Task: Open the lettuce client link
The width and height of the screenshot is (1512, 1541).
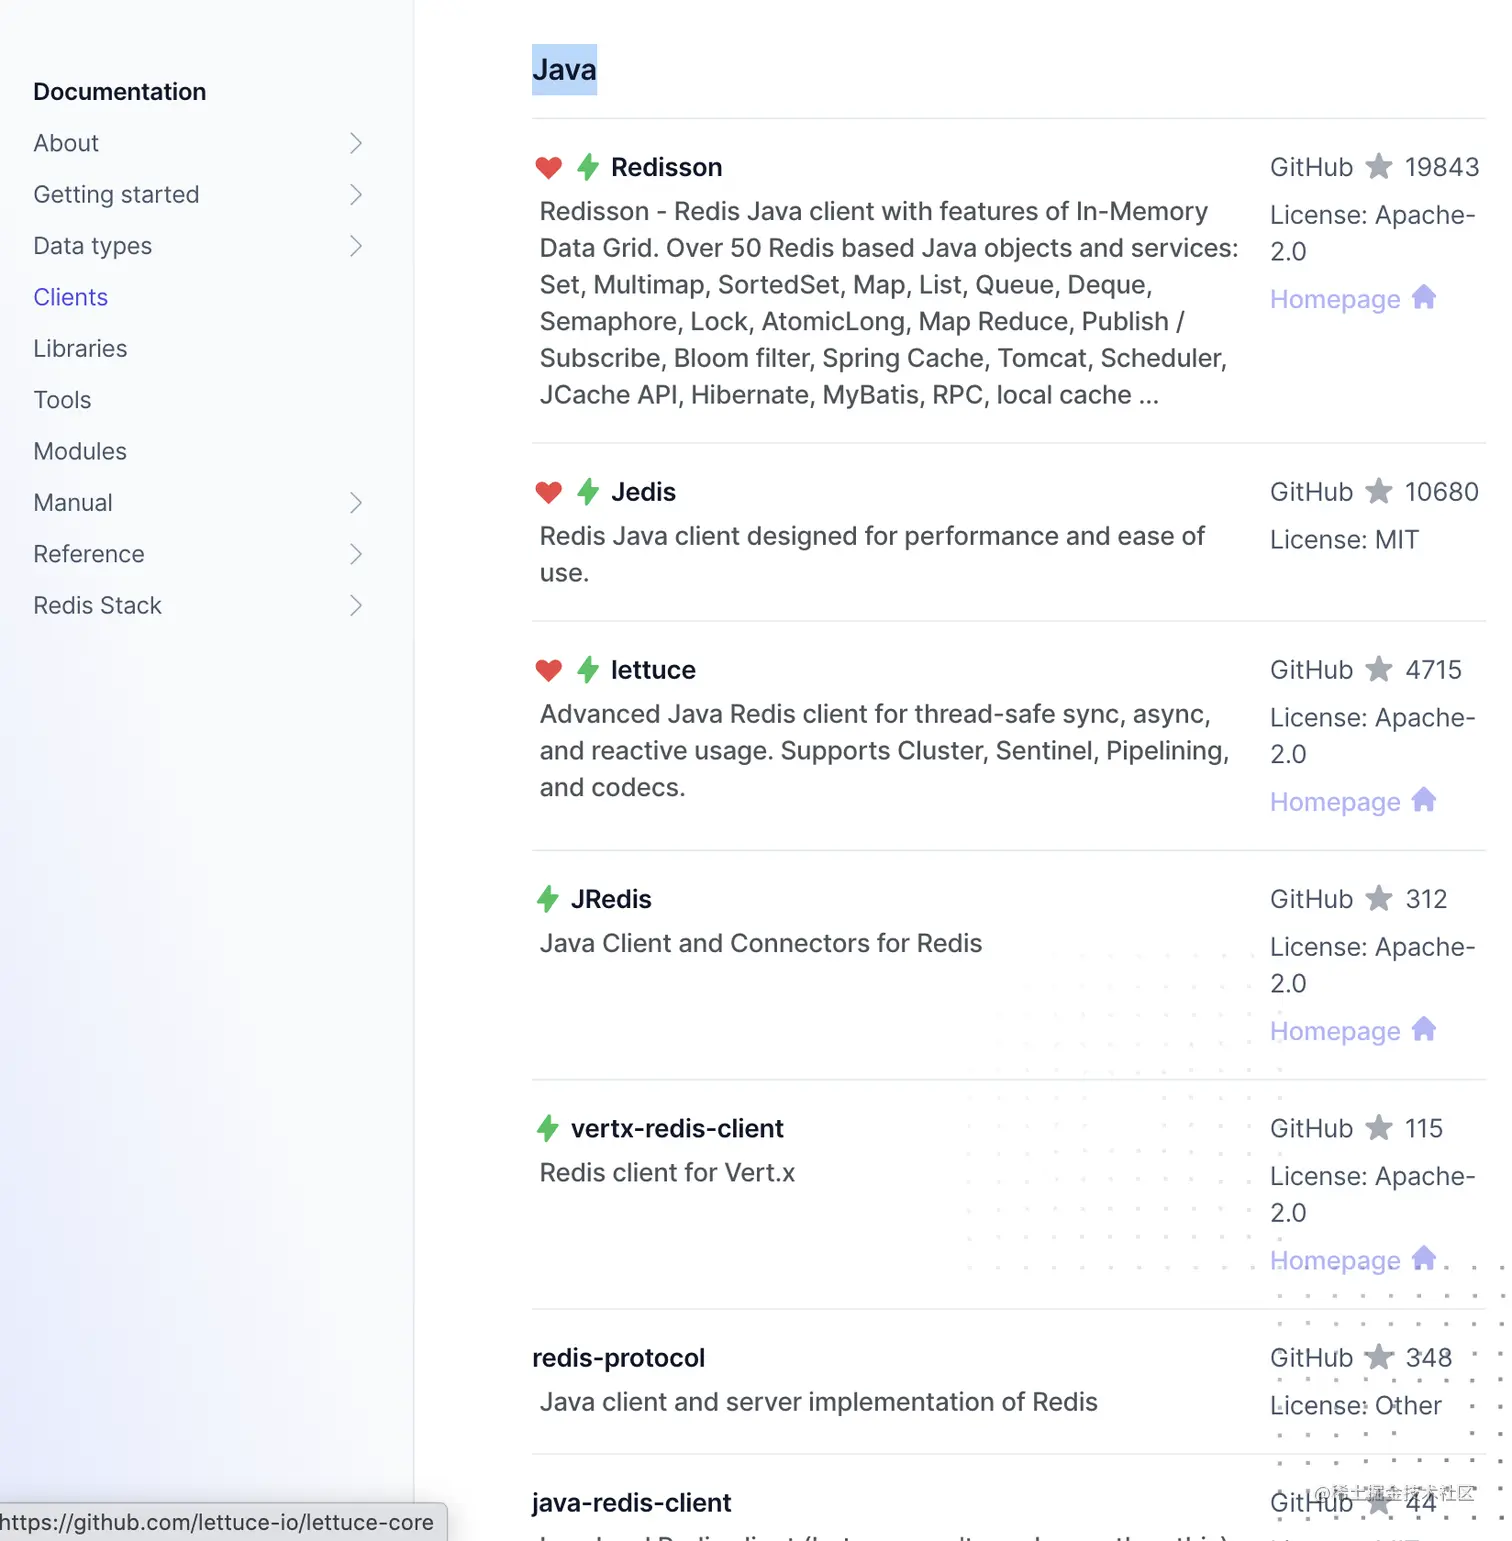Action: [653, 670]
